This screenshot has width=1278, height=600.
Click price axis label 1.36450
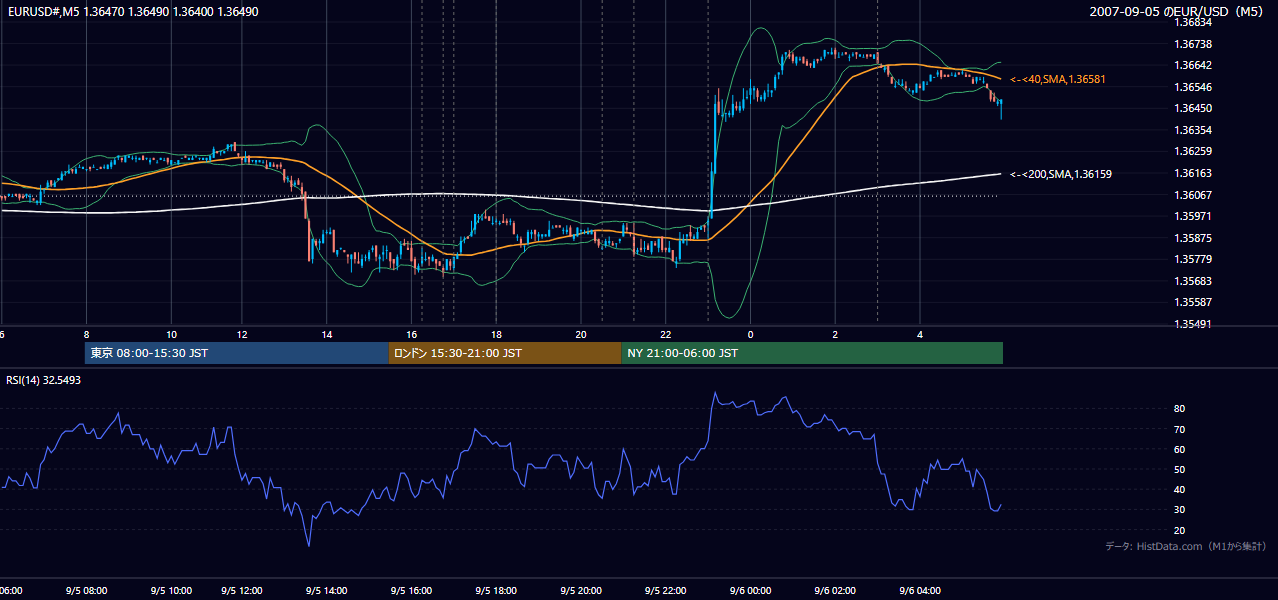(x=1192, y=108)
